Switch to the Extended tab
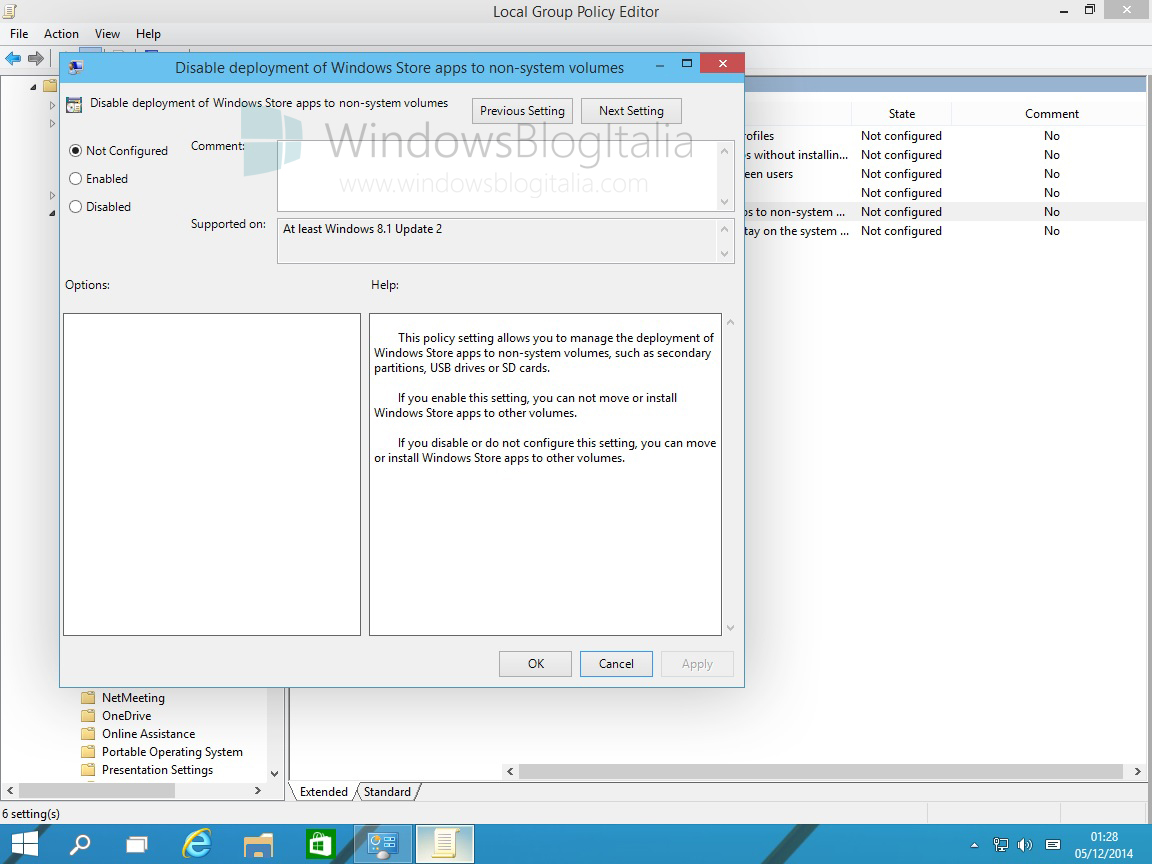 tap(323, 791)
